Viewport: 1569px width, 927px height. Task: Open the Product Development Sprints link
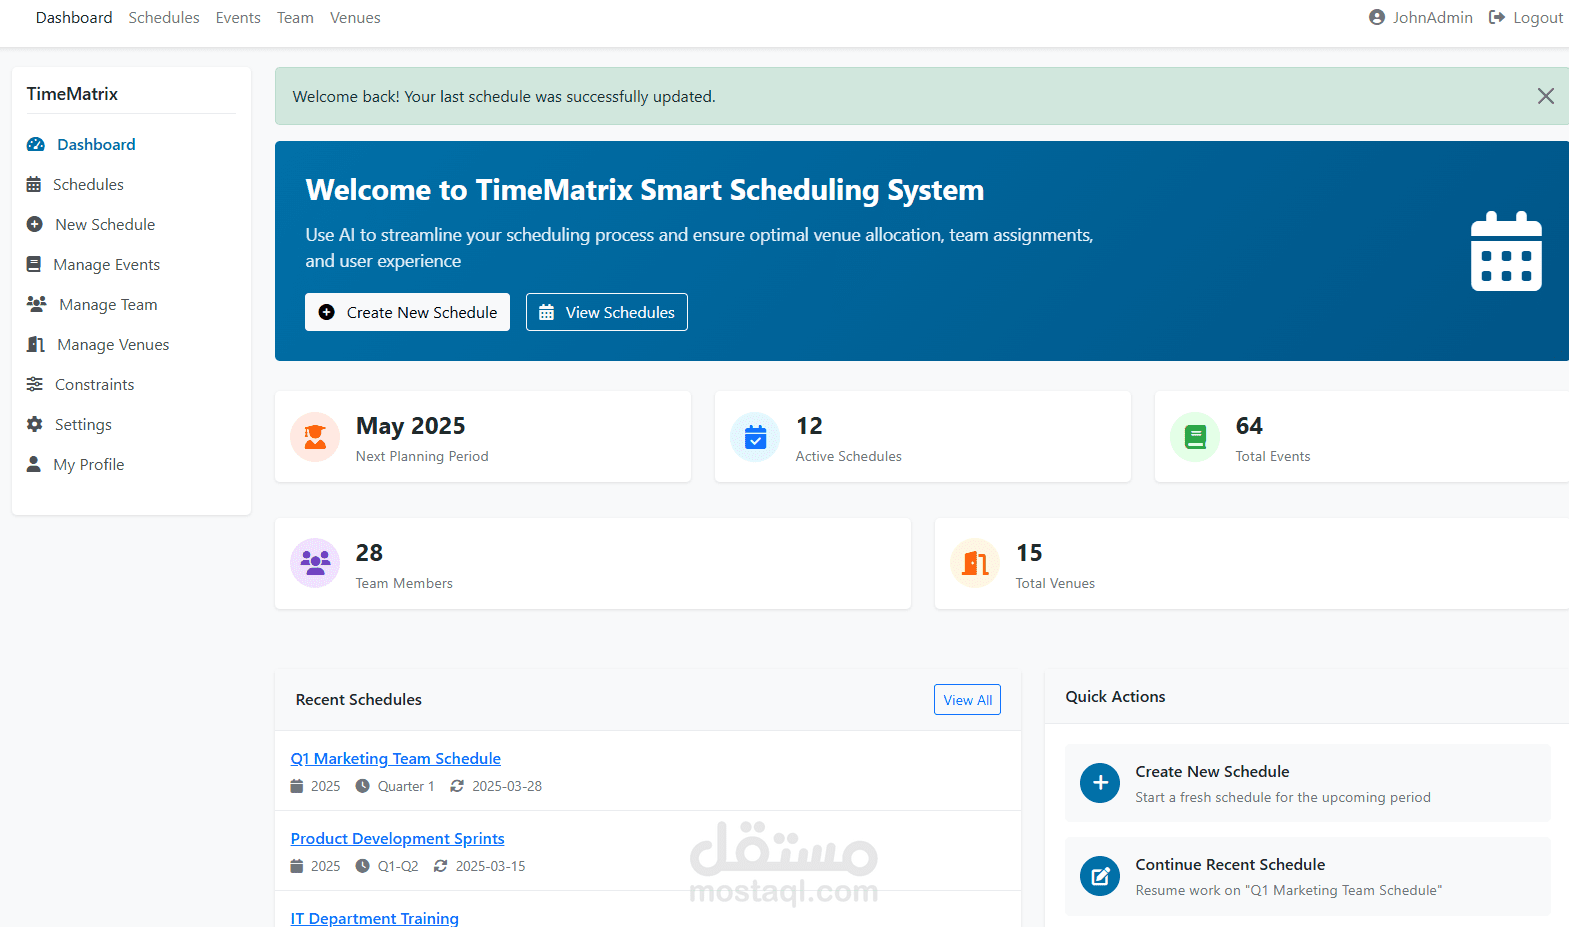pyautogui.click(x=397, y=838)
